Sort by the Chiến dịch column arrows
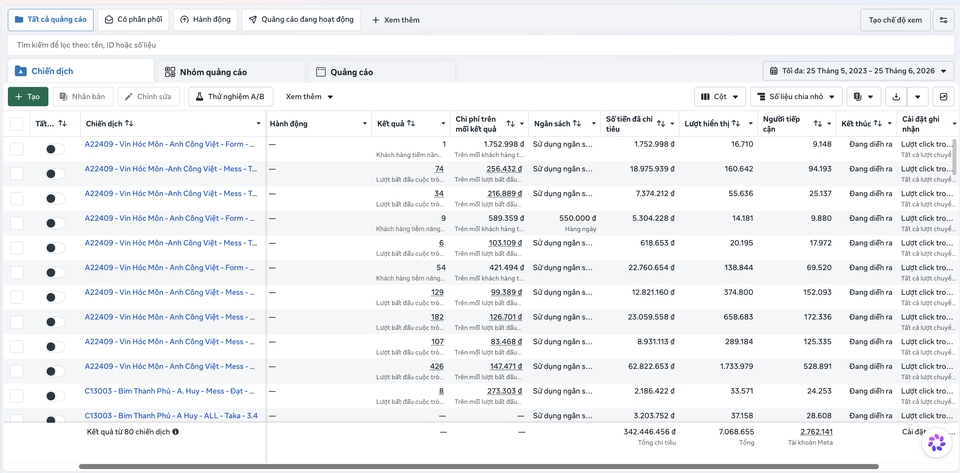This screenshot has width=960, height=473. click(129, 124)
